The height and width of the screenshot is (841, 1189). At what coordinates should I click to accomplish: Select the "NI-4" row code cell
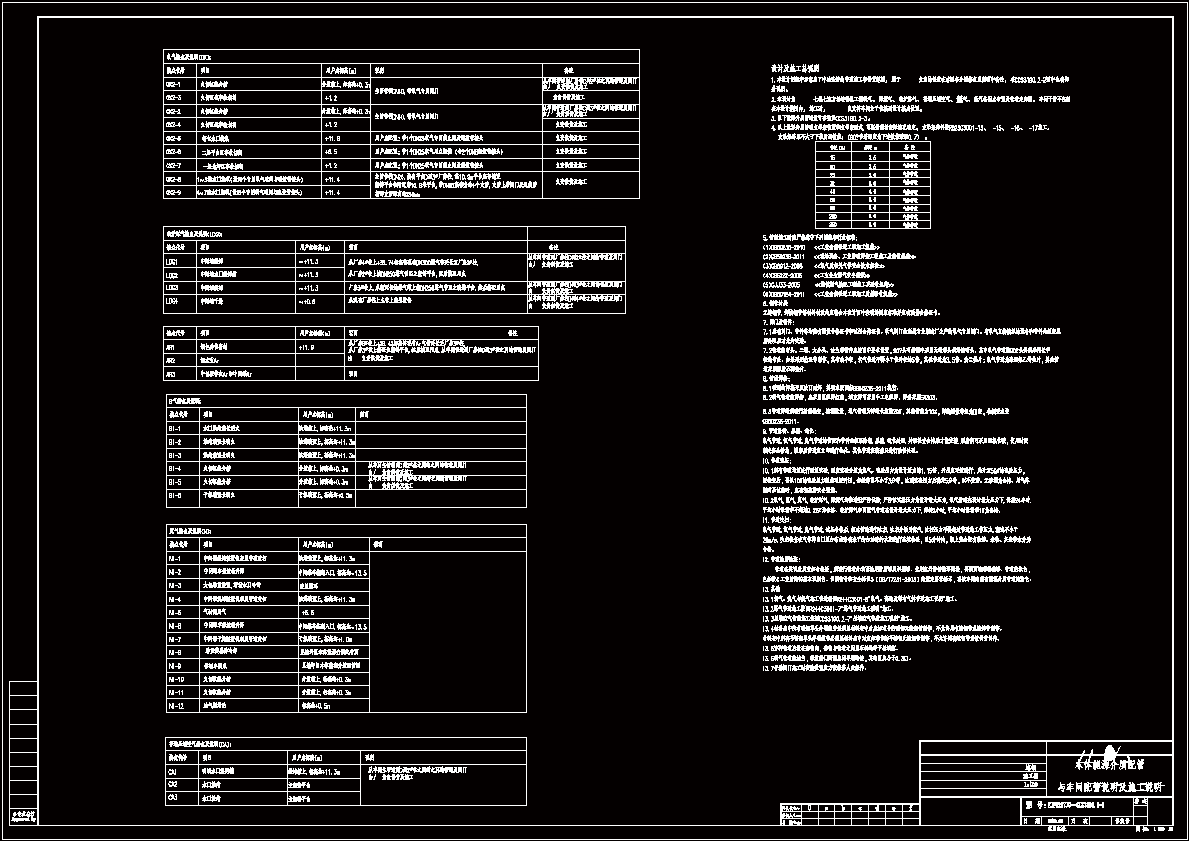(183, 599)
